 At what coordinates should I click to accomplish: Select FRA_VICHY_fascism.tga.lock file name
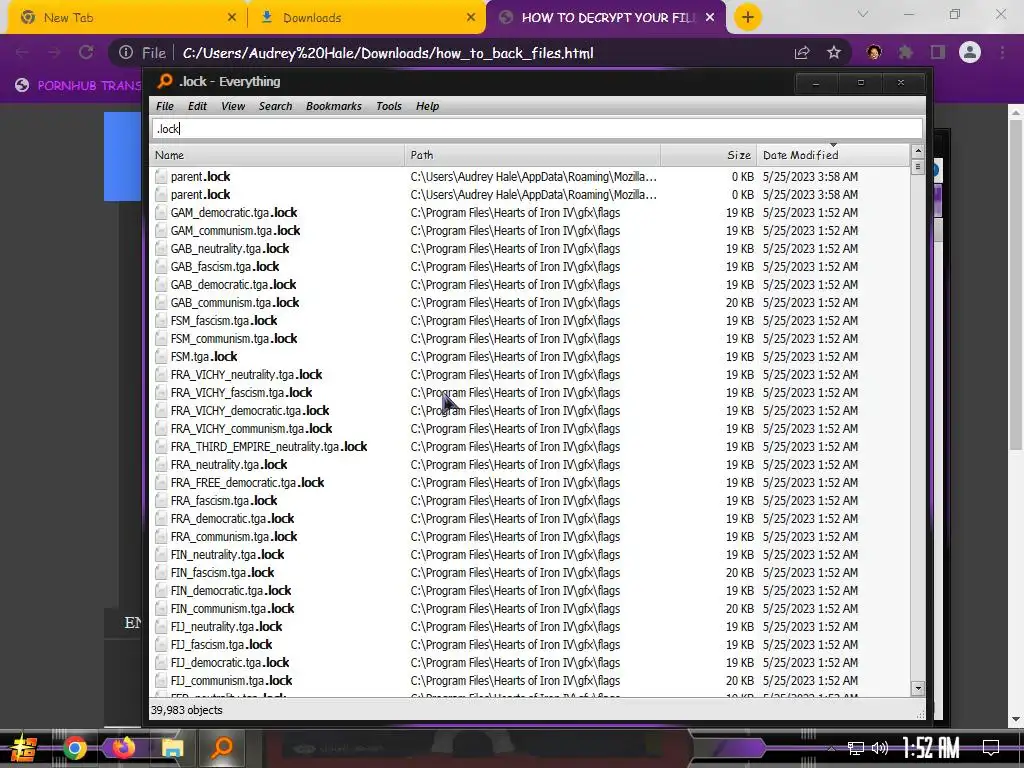coord(241,392)
